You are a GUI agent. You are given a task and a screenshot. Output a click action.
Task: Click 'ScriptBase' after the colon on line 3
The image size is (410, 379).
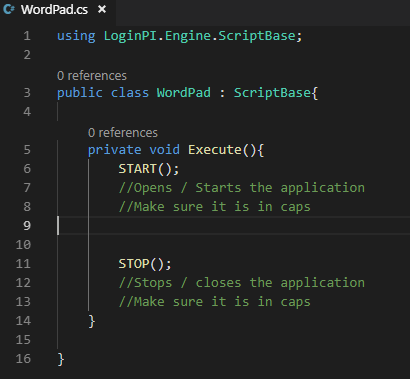pyautogui.click(x=272, y=93)
